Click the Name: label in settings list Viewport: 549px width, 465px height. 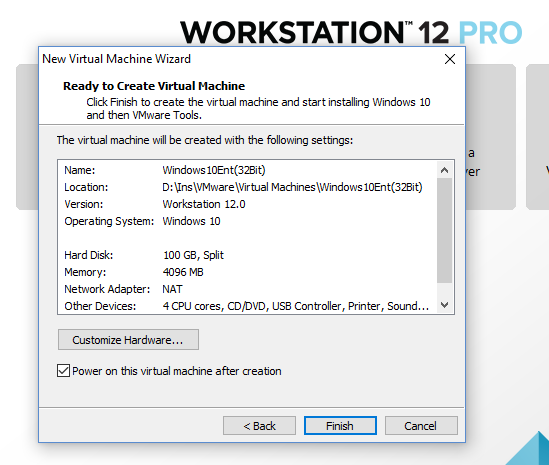pos(79,170)
